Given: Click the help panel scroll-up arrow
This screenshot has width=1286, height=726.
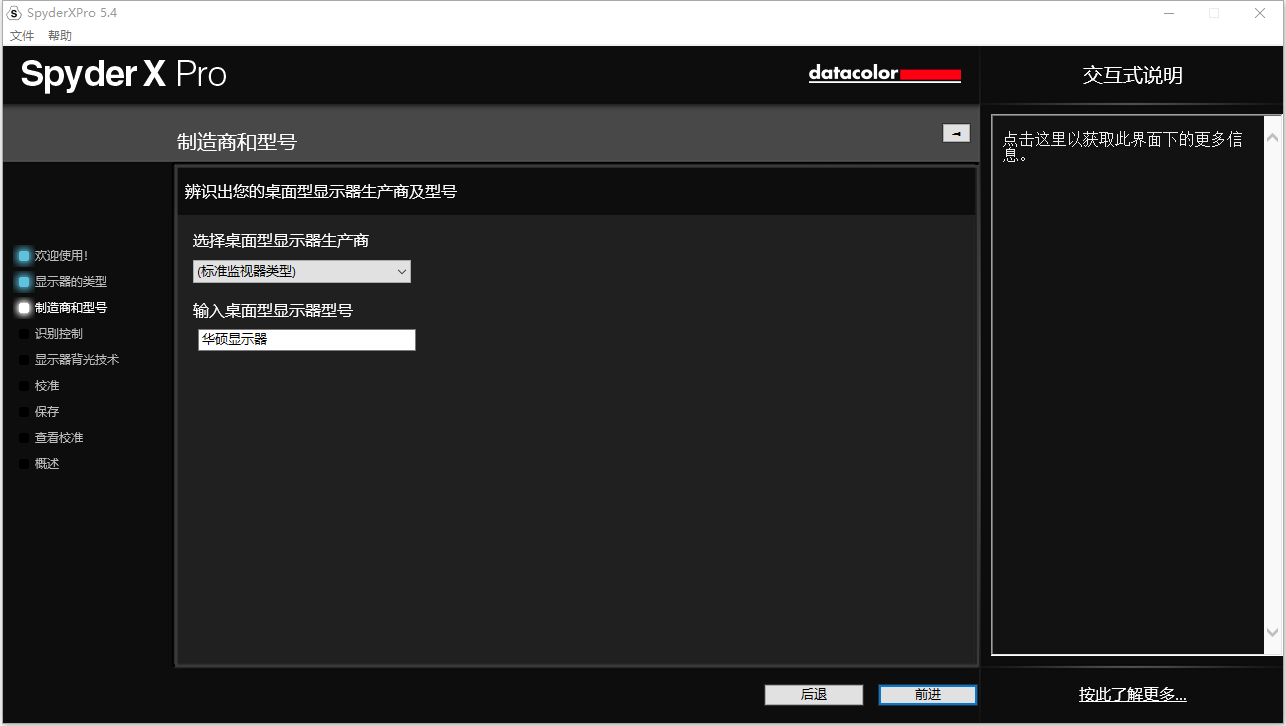Looking at the screenshot, I should coord(1272,137).
